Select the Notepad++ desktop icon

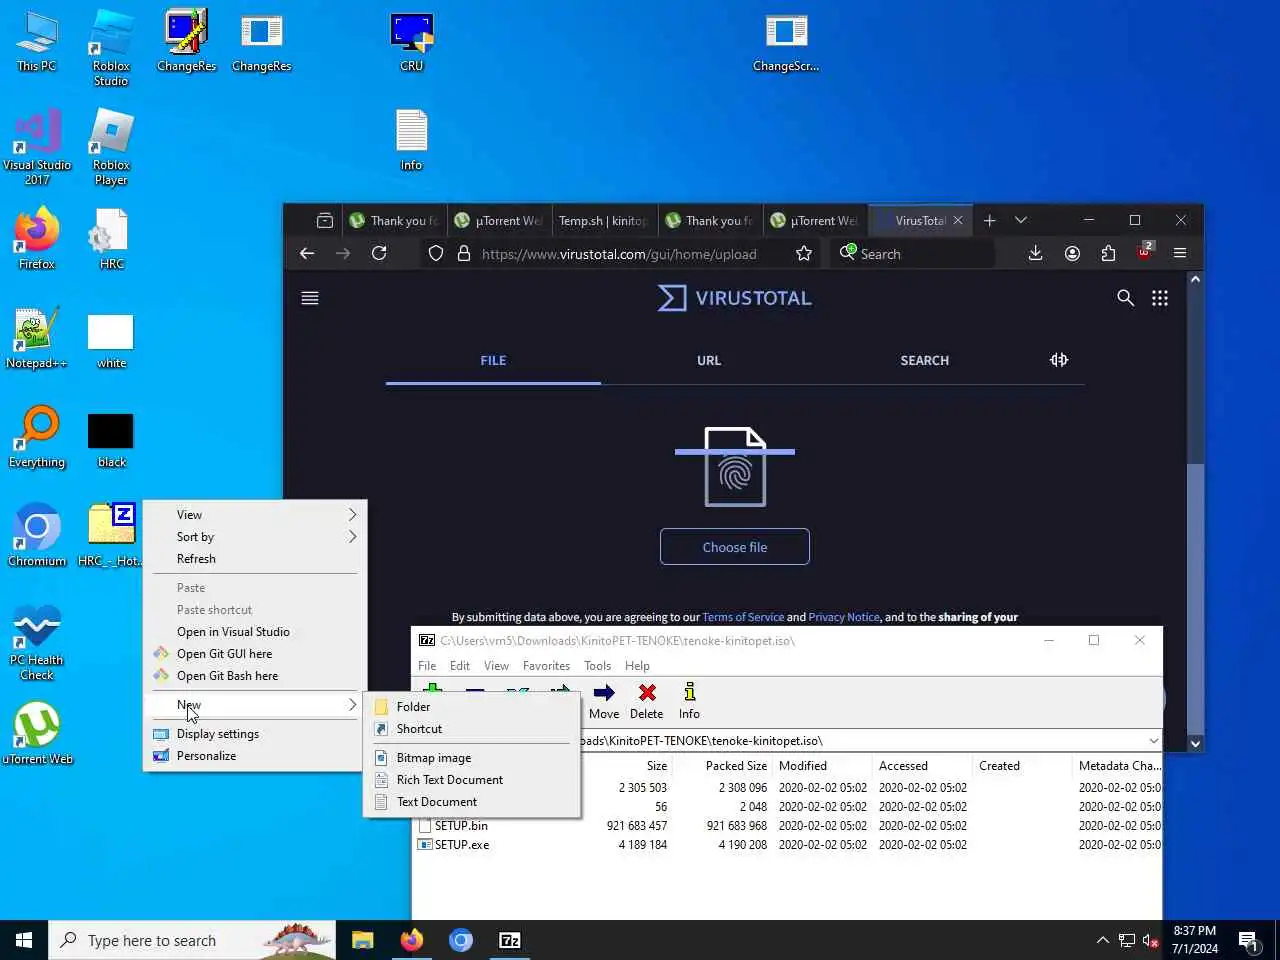click(x=37, y=337)
